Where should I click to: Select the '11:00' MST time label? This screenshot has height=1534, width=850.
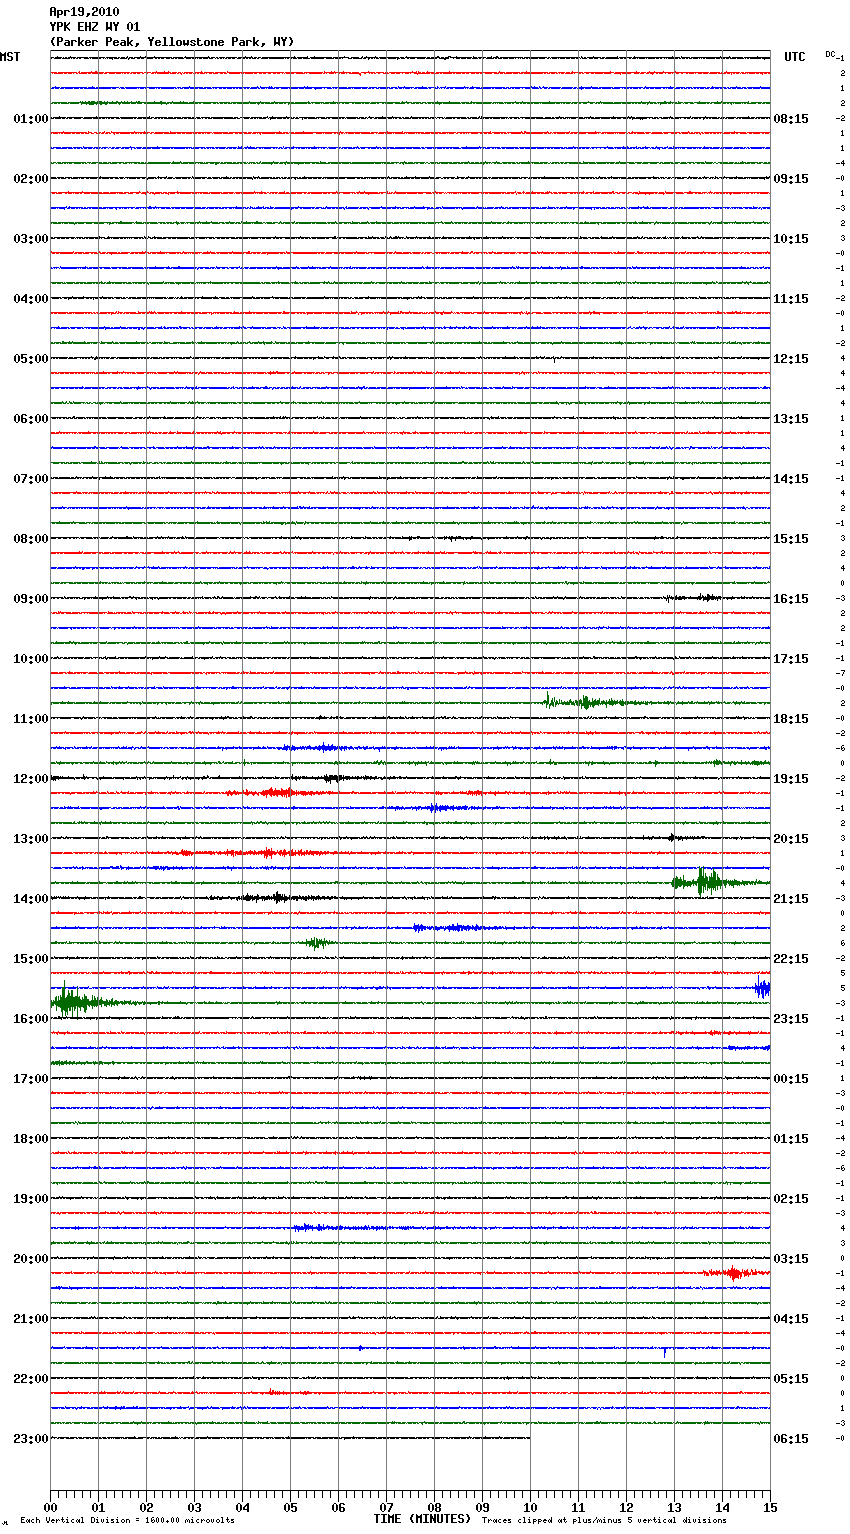(31, 719)
